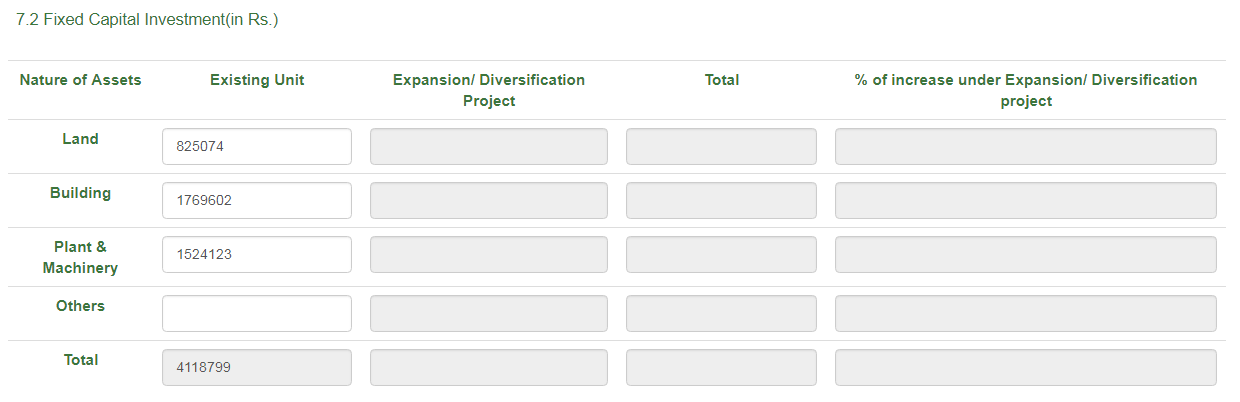
Task: Click the empty Others Existing Unit field
Action: (256, 313)
